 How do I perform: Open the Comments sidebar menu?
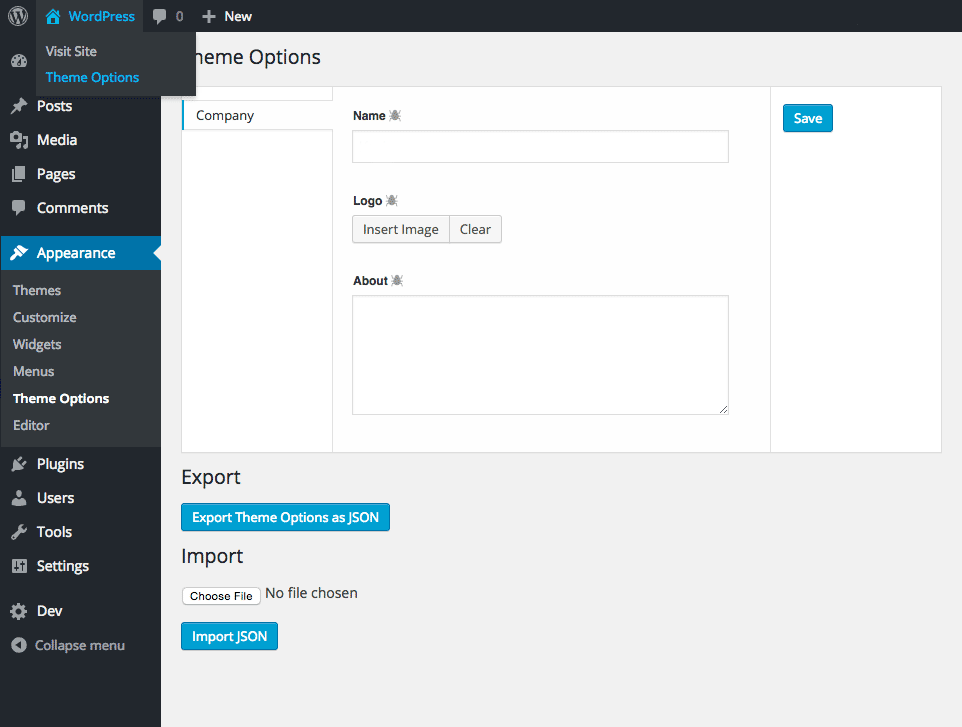point(80,208)
